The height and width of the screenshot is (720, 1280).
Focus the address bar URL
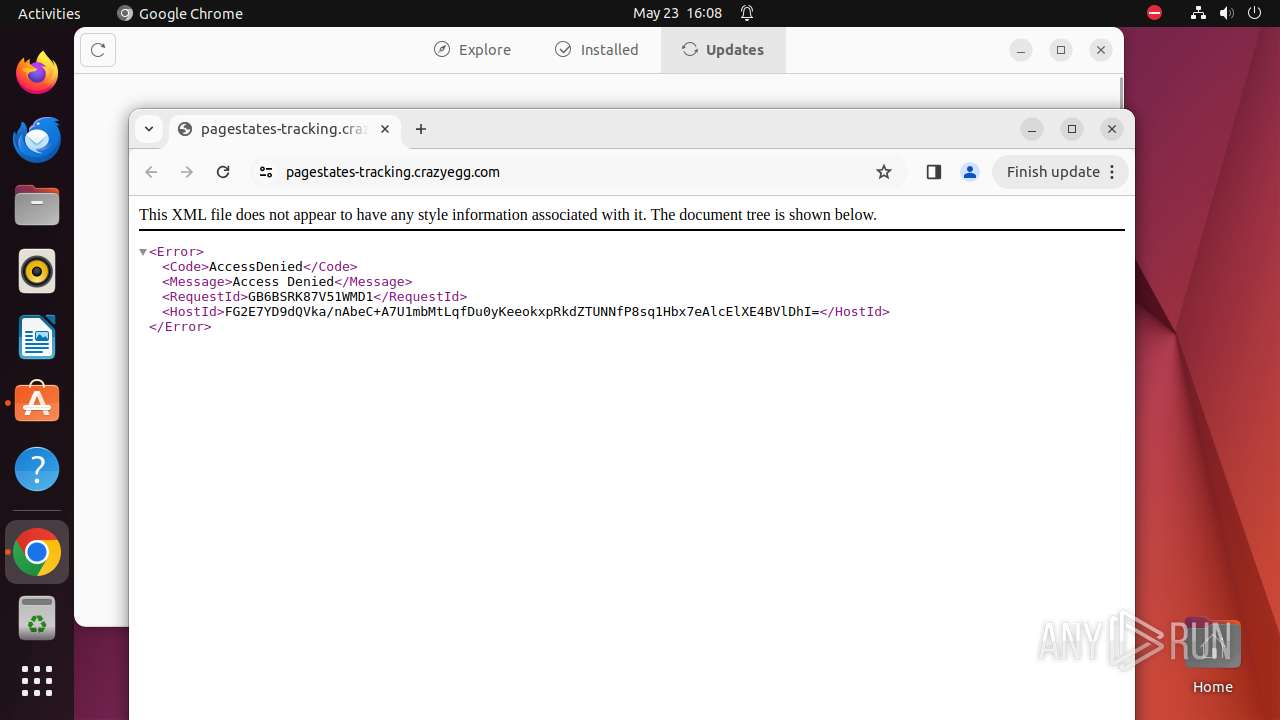point(393,172)
